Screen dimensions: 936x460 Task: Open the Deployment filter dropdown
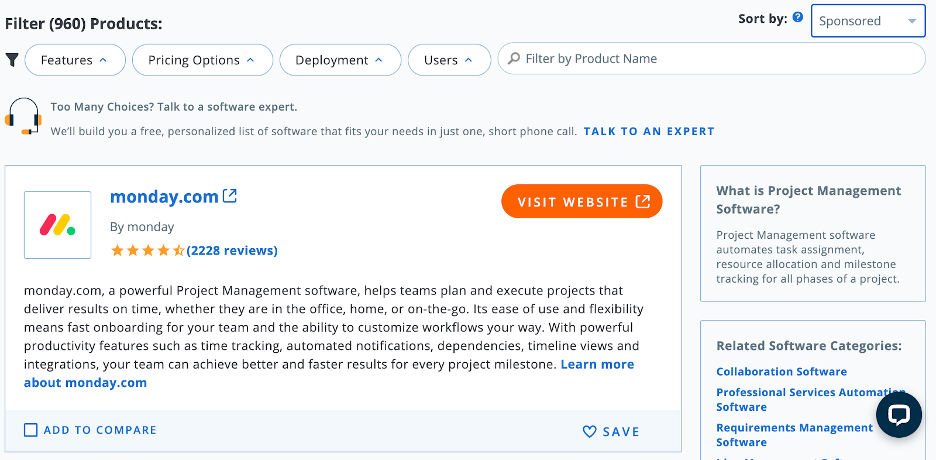(x=340, y=60)
